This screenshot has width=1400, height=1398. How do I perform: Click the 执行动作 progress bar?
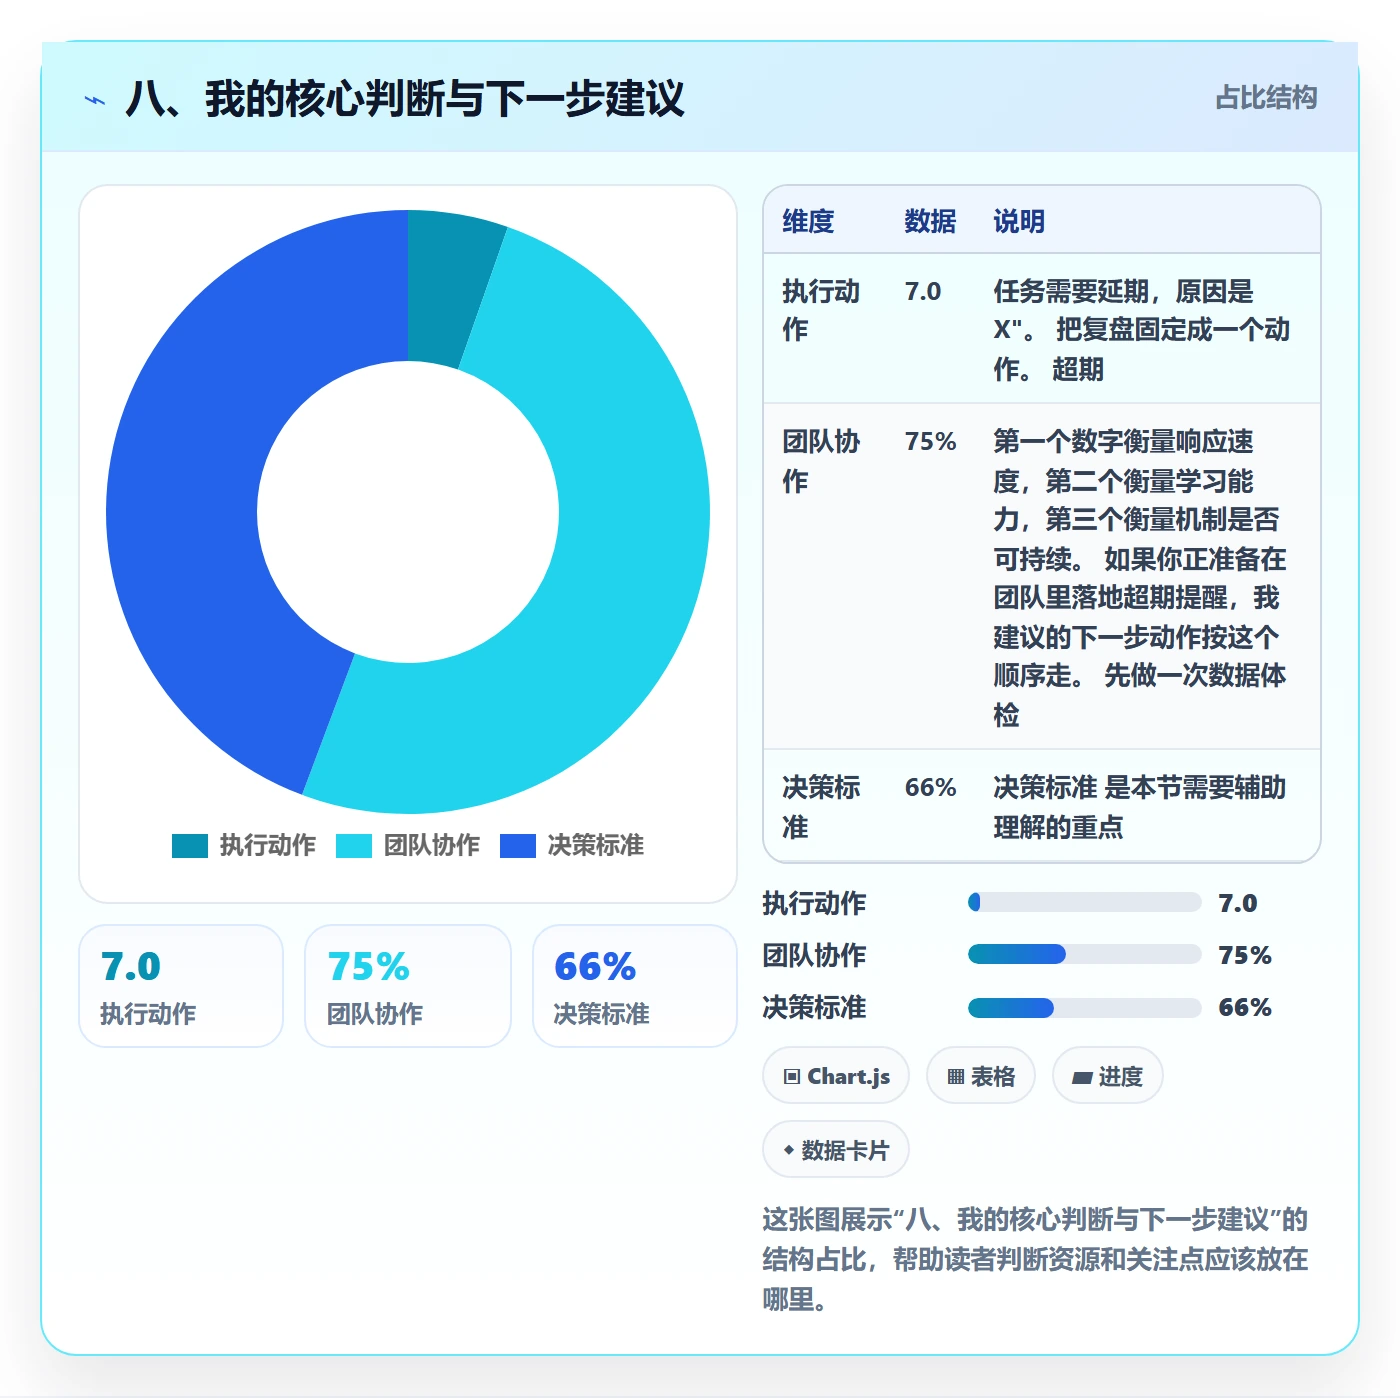pyautogui.click(x=1084, y=902)
